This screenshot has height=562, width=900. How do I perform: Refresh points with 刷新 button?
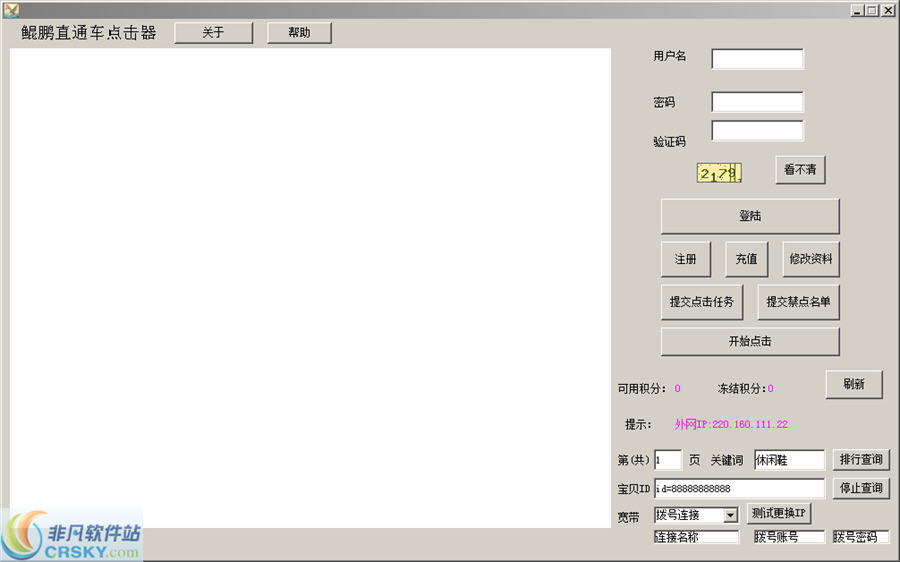853,385
